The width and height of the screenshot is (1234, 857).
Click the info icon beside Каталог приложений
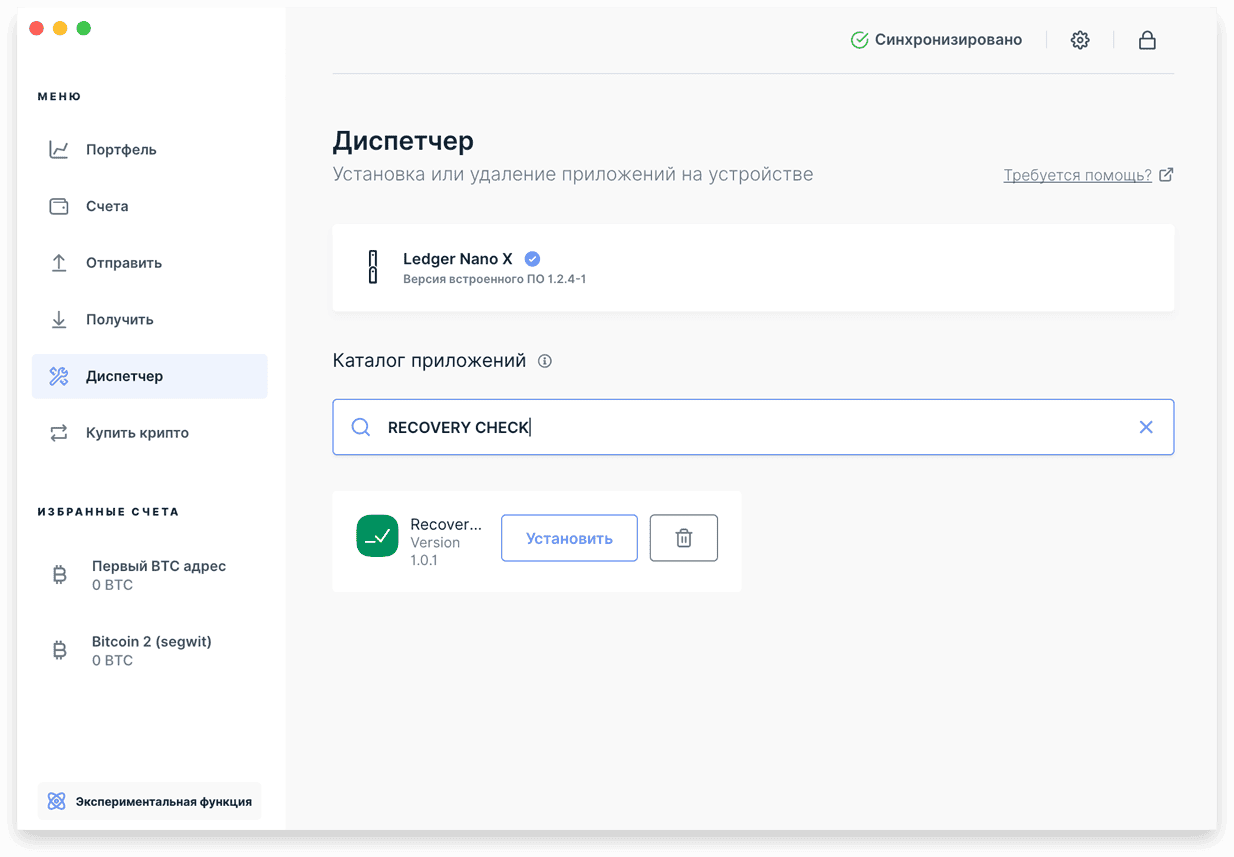[x=545, y=361]
